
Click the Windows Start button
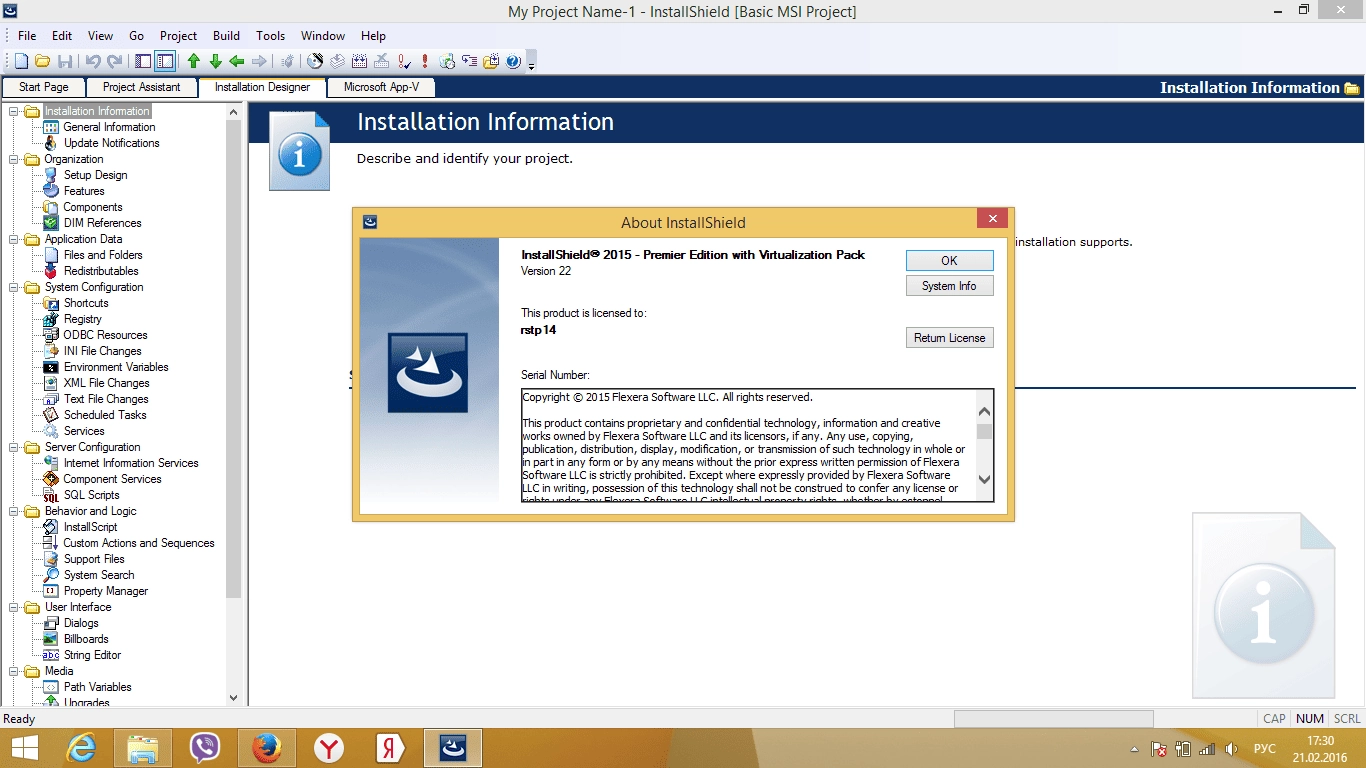24,748
